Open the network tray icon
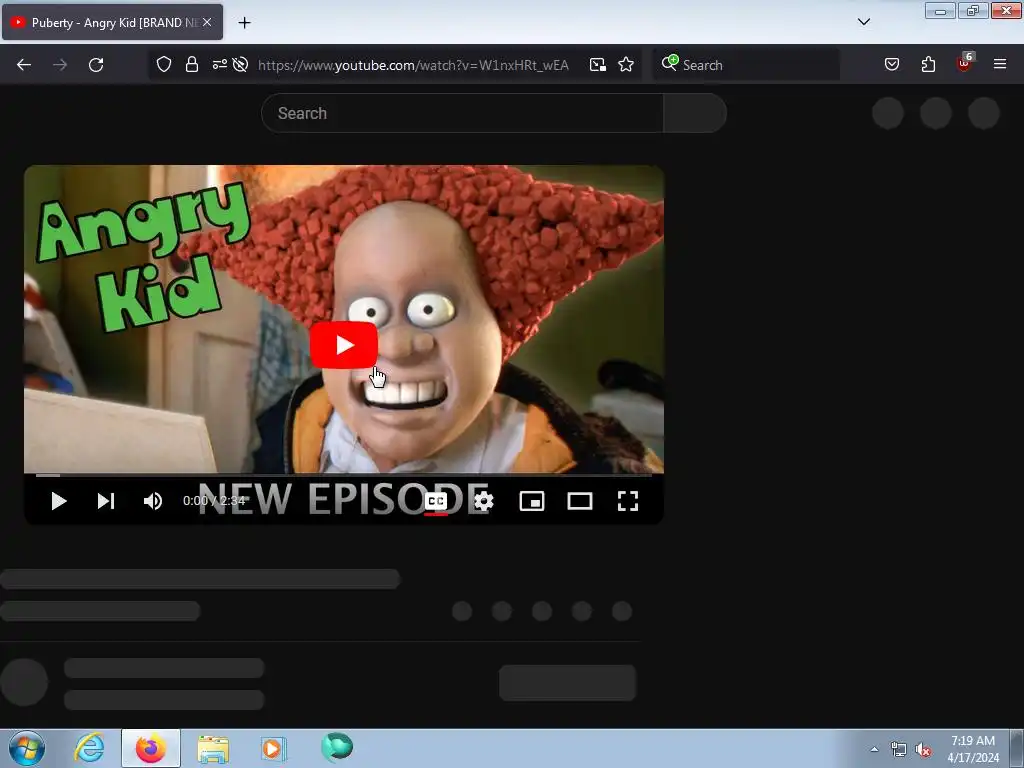This screenshot has width=1024, height=768. 899,749
